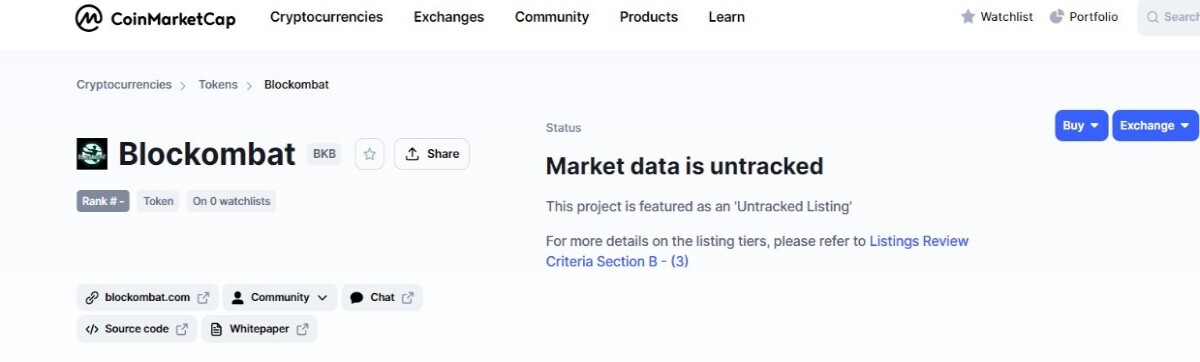Open Listings Review Criteria Section B link
1200x362 pixels.
coord(757,251)
